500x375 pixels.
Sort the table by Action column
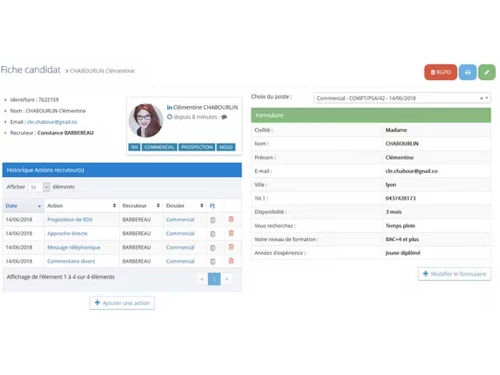(82, 206)
